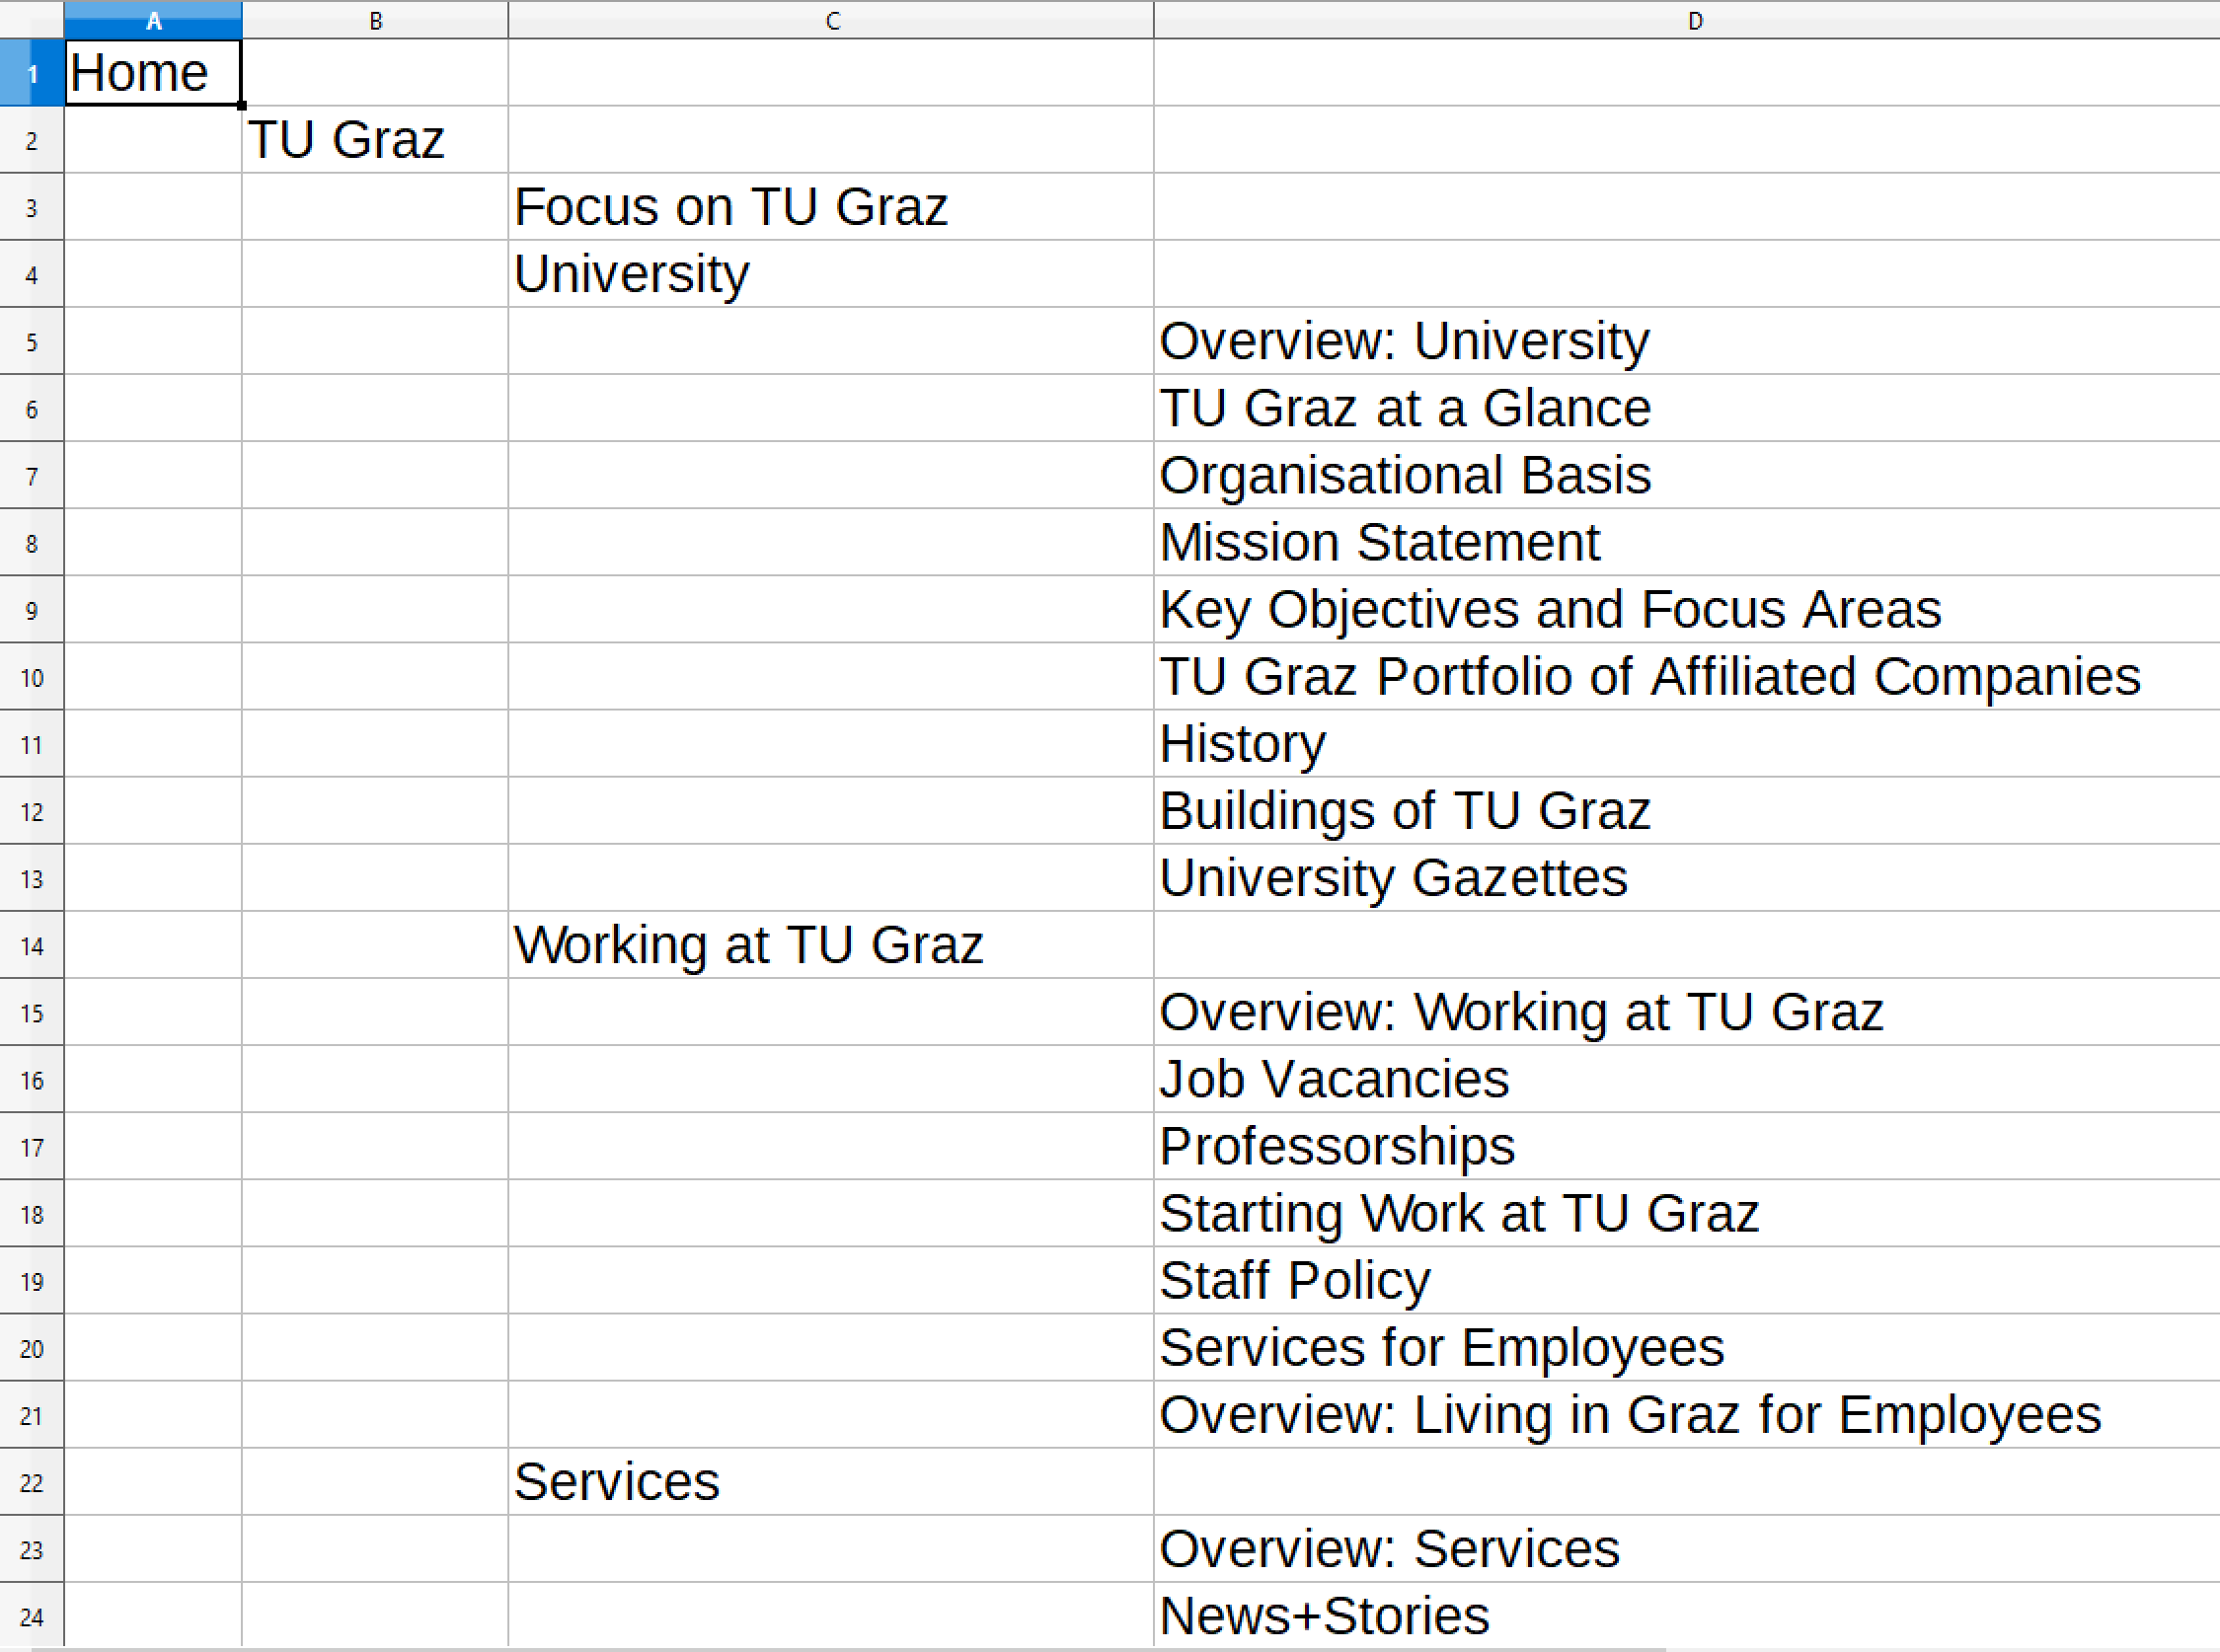Select the column D header
Screen dimensions: 2220x1652
[1694, 20]
